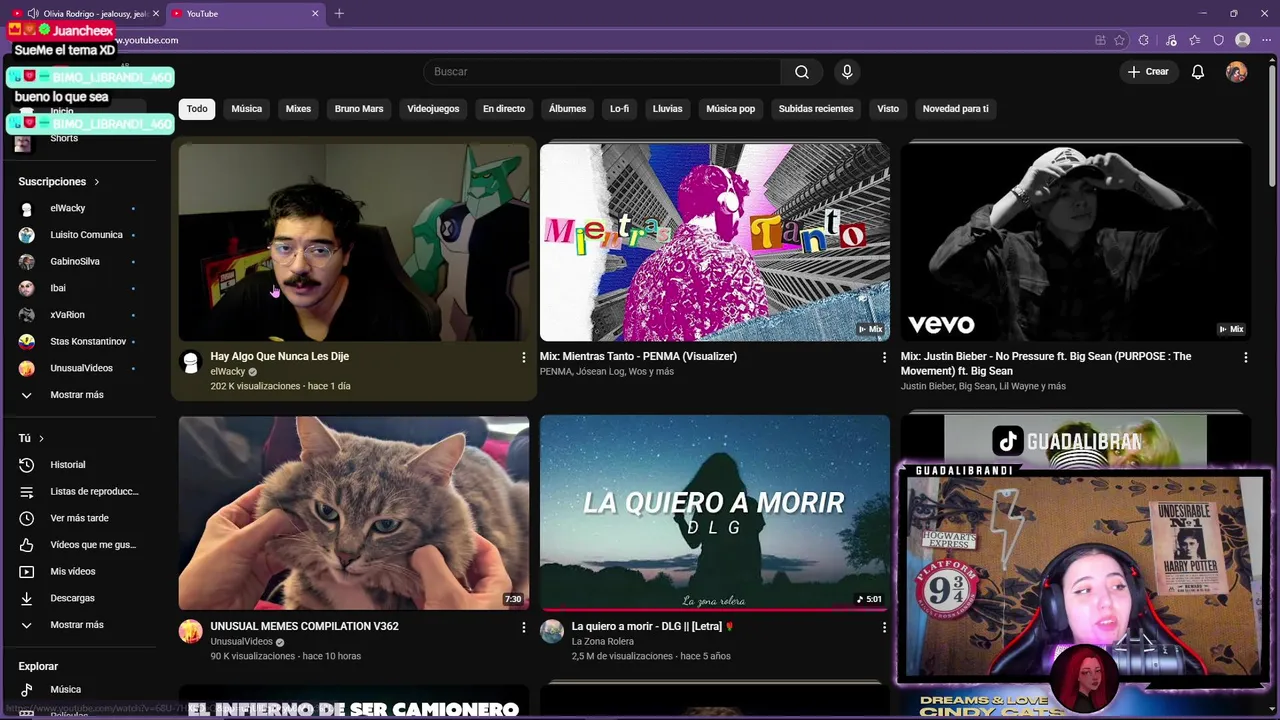
Task: Open the YouTube account avatar menu
Action: coord(1237,72)
